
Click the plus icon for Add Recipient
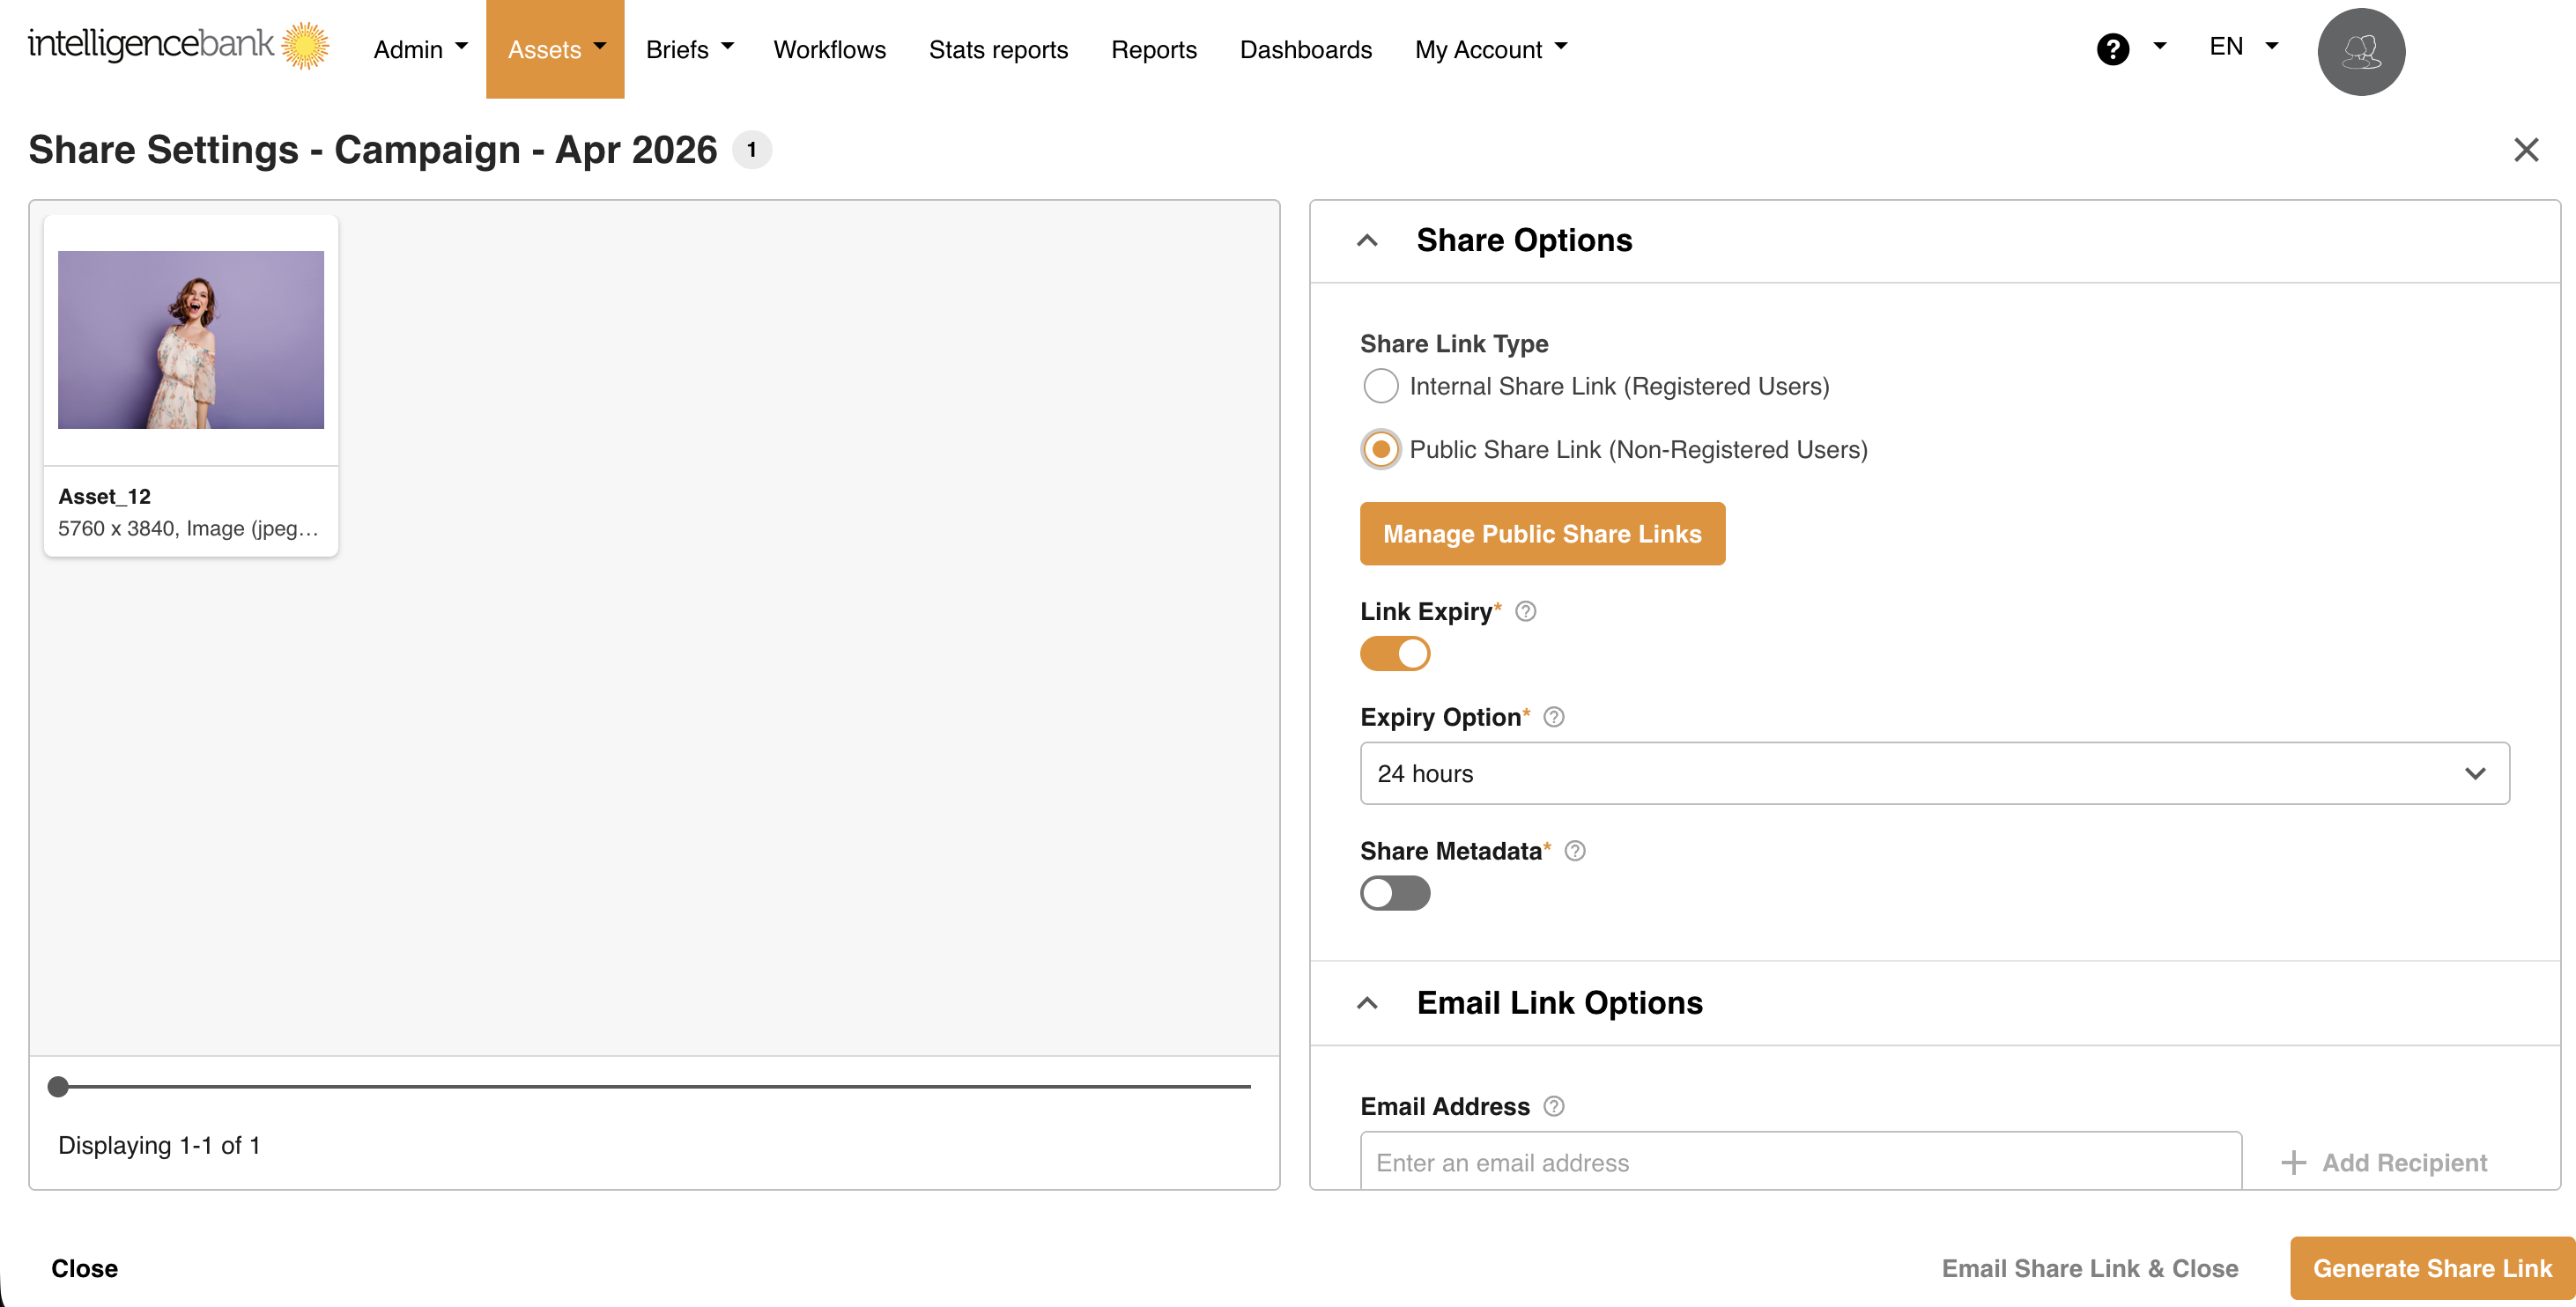click(x=2293, y=1162)
